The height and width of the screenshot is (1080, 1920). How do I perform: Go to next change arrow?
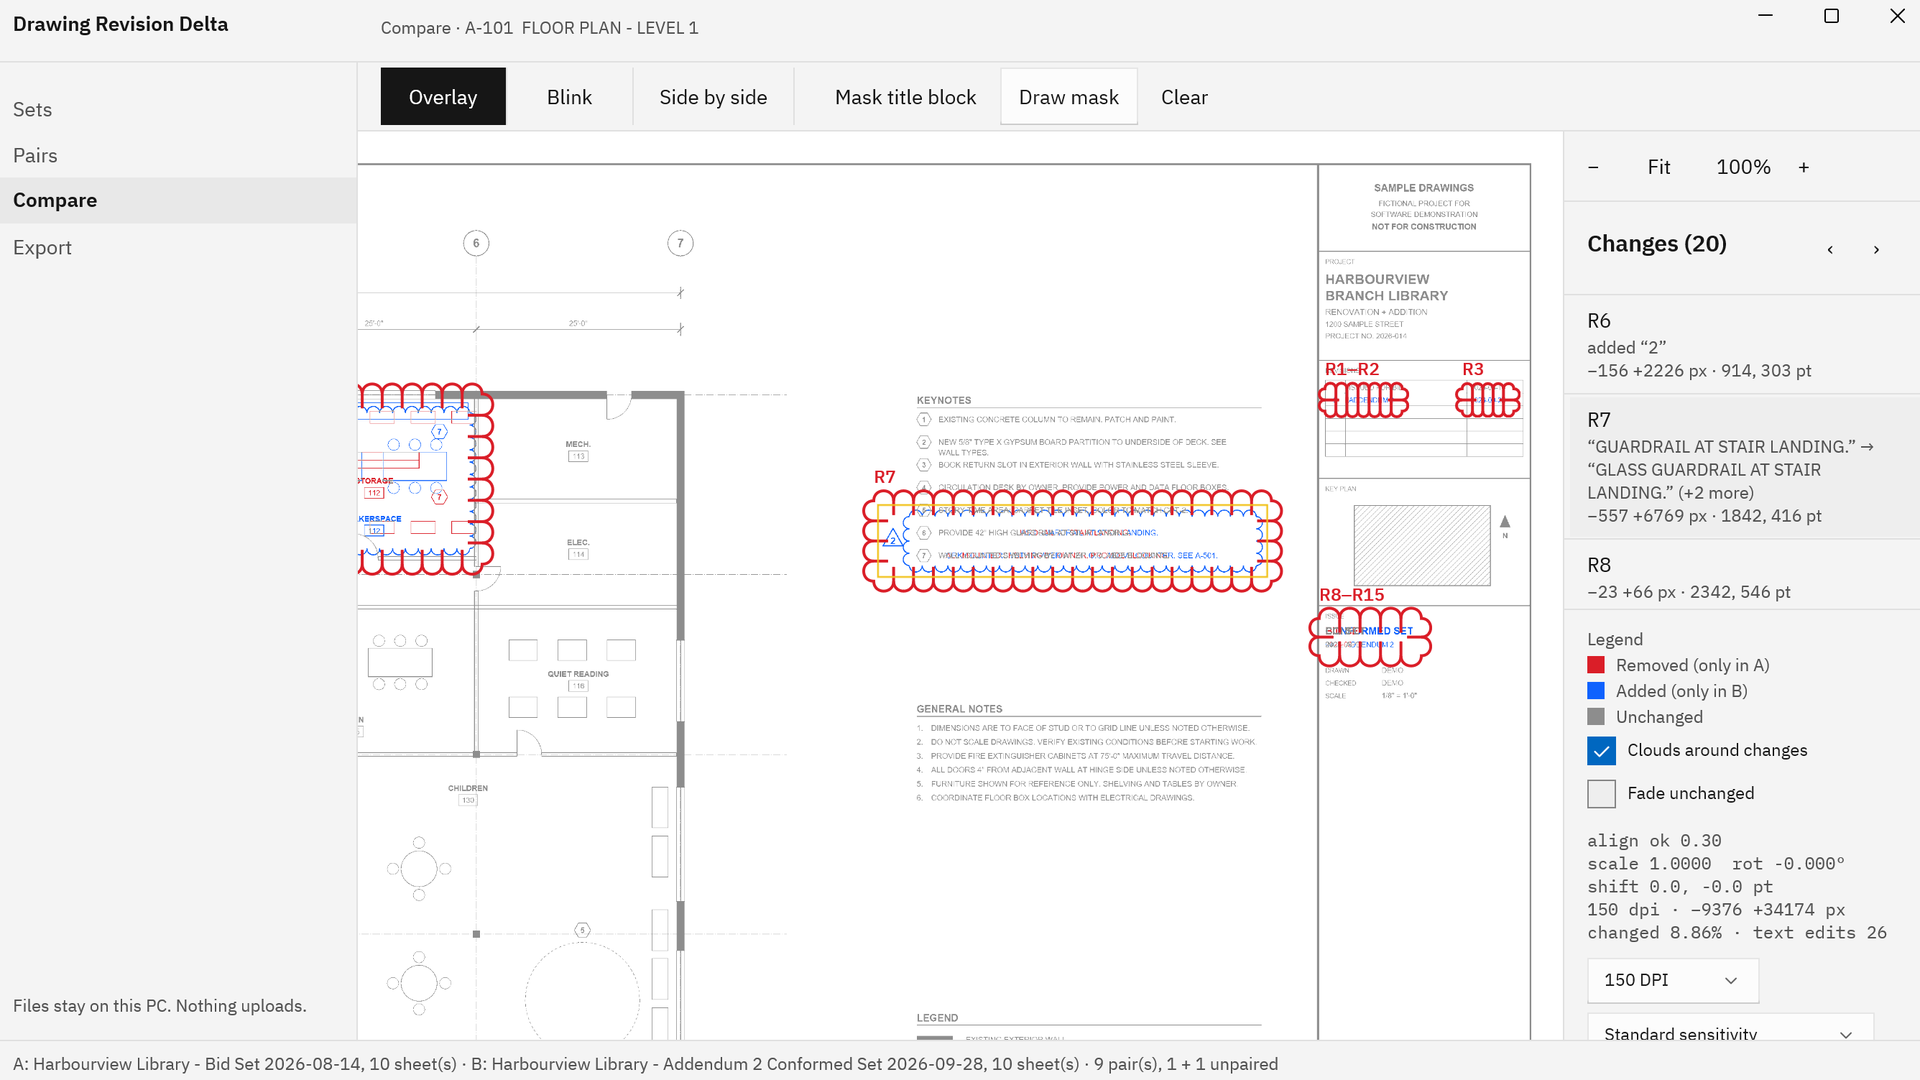pos(1876,249)
